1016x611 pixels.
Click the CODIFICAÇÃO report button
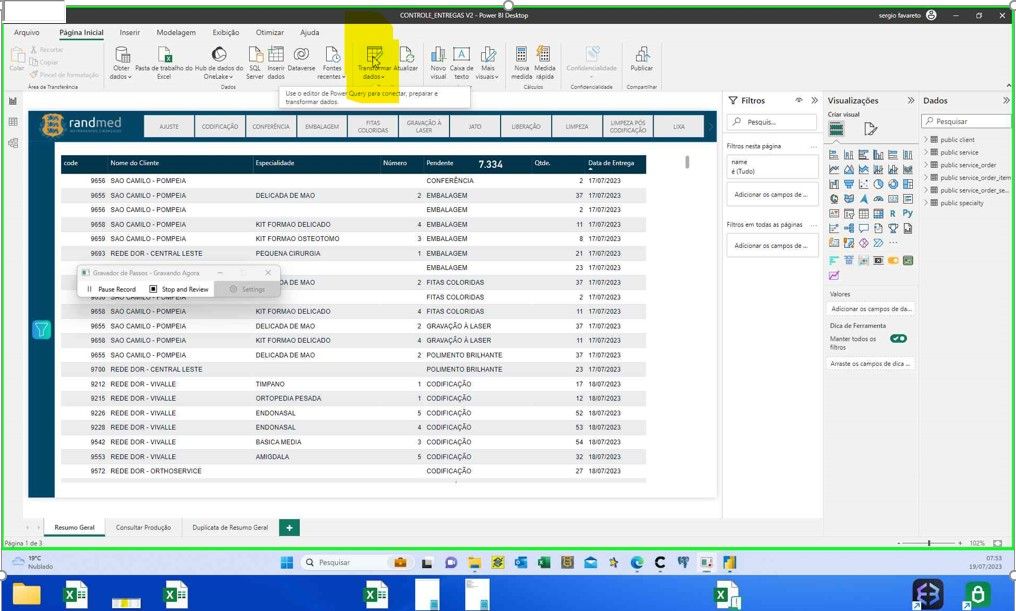coord(220,126)
